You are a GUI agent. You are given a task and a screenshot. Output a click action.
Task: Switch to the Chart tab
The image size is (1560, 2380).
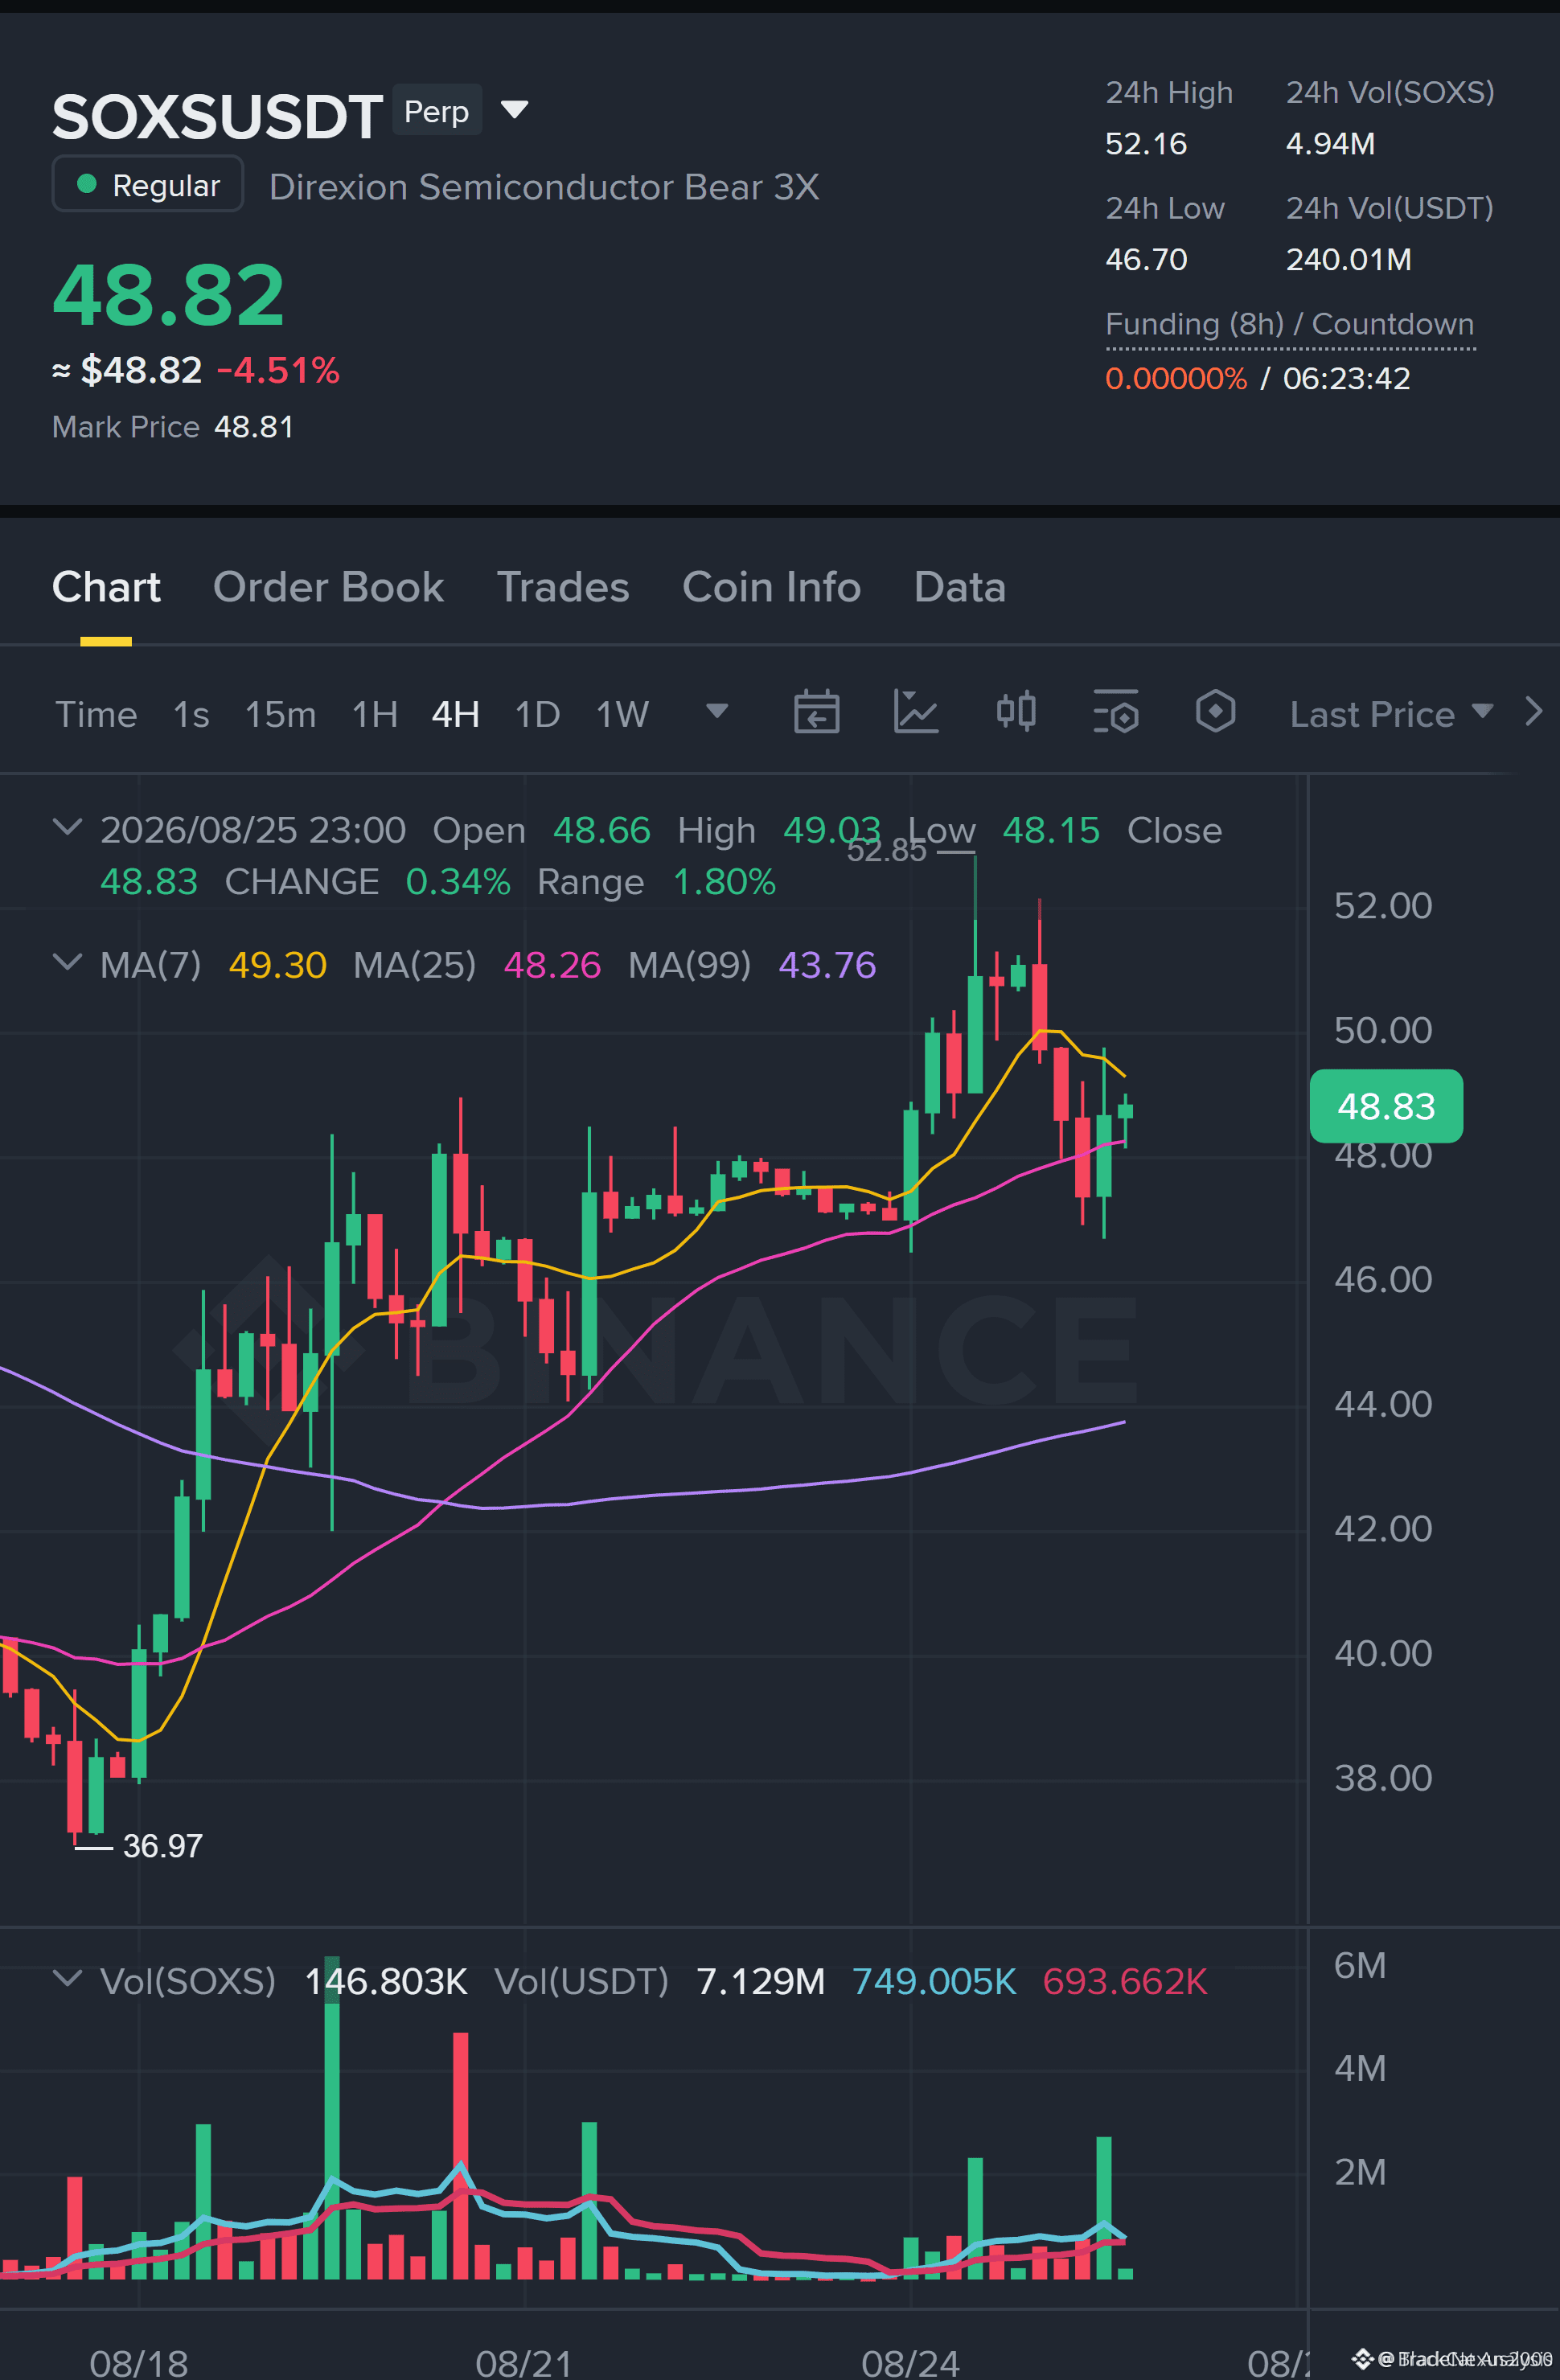[106, 587]
